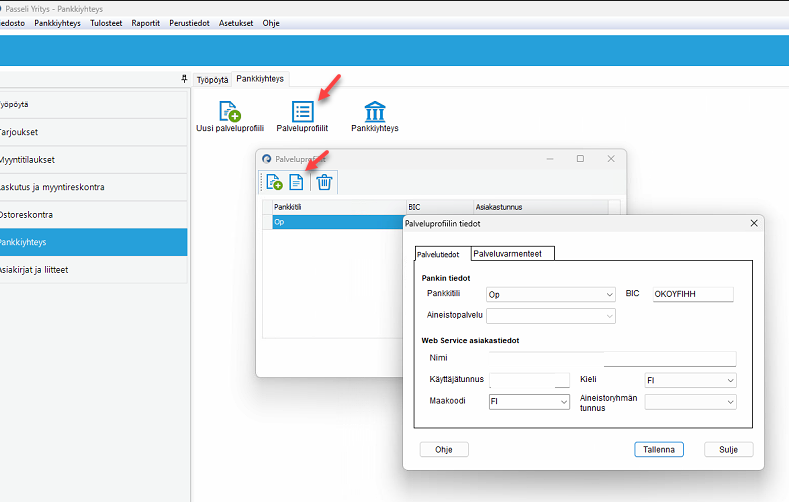Viewport: 789px width, 502px height.
Task: Close the Palveluprofiilit window
Action: tap(611, 159)
